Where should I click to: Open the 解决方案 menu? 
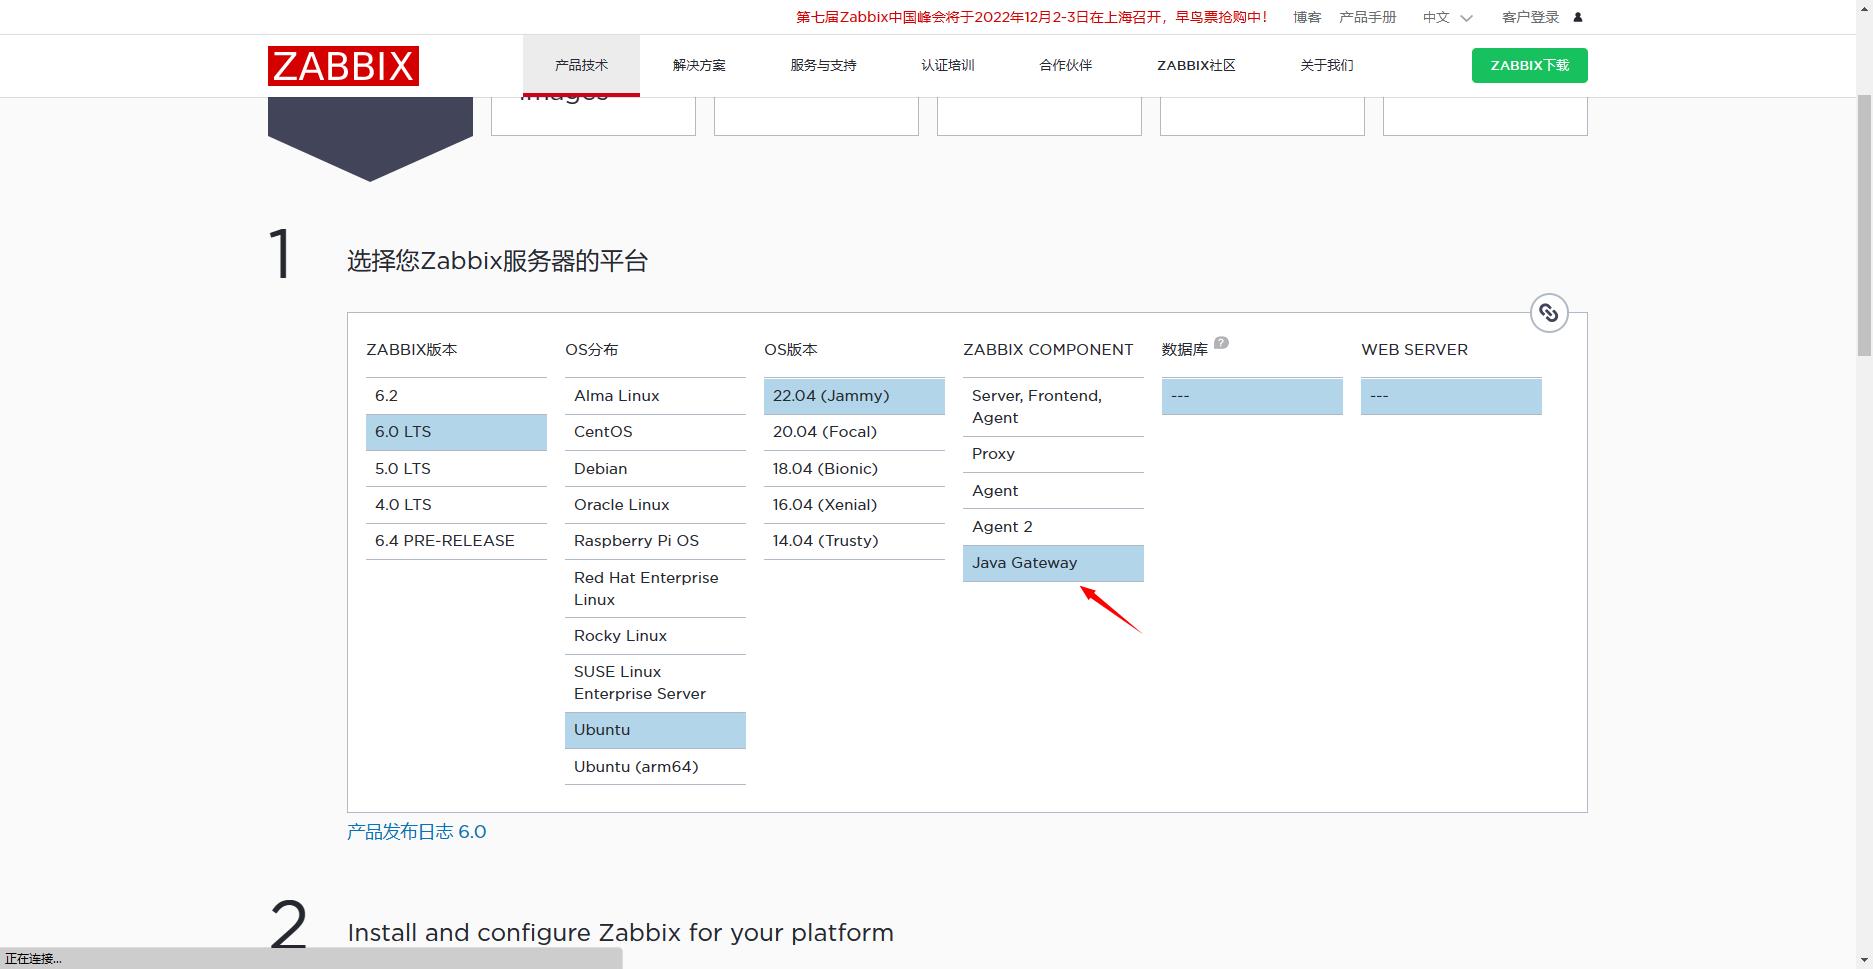coord(699,66)
